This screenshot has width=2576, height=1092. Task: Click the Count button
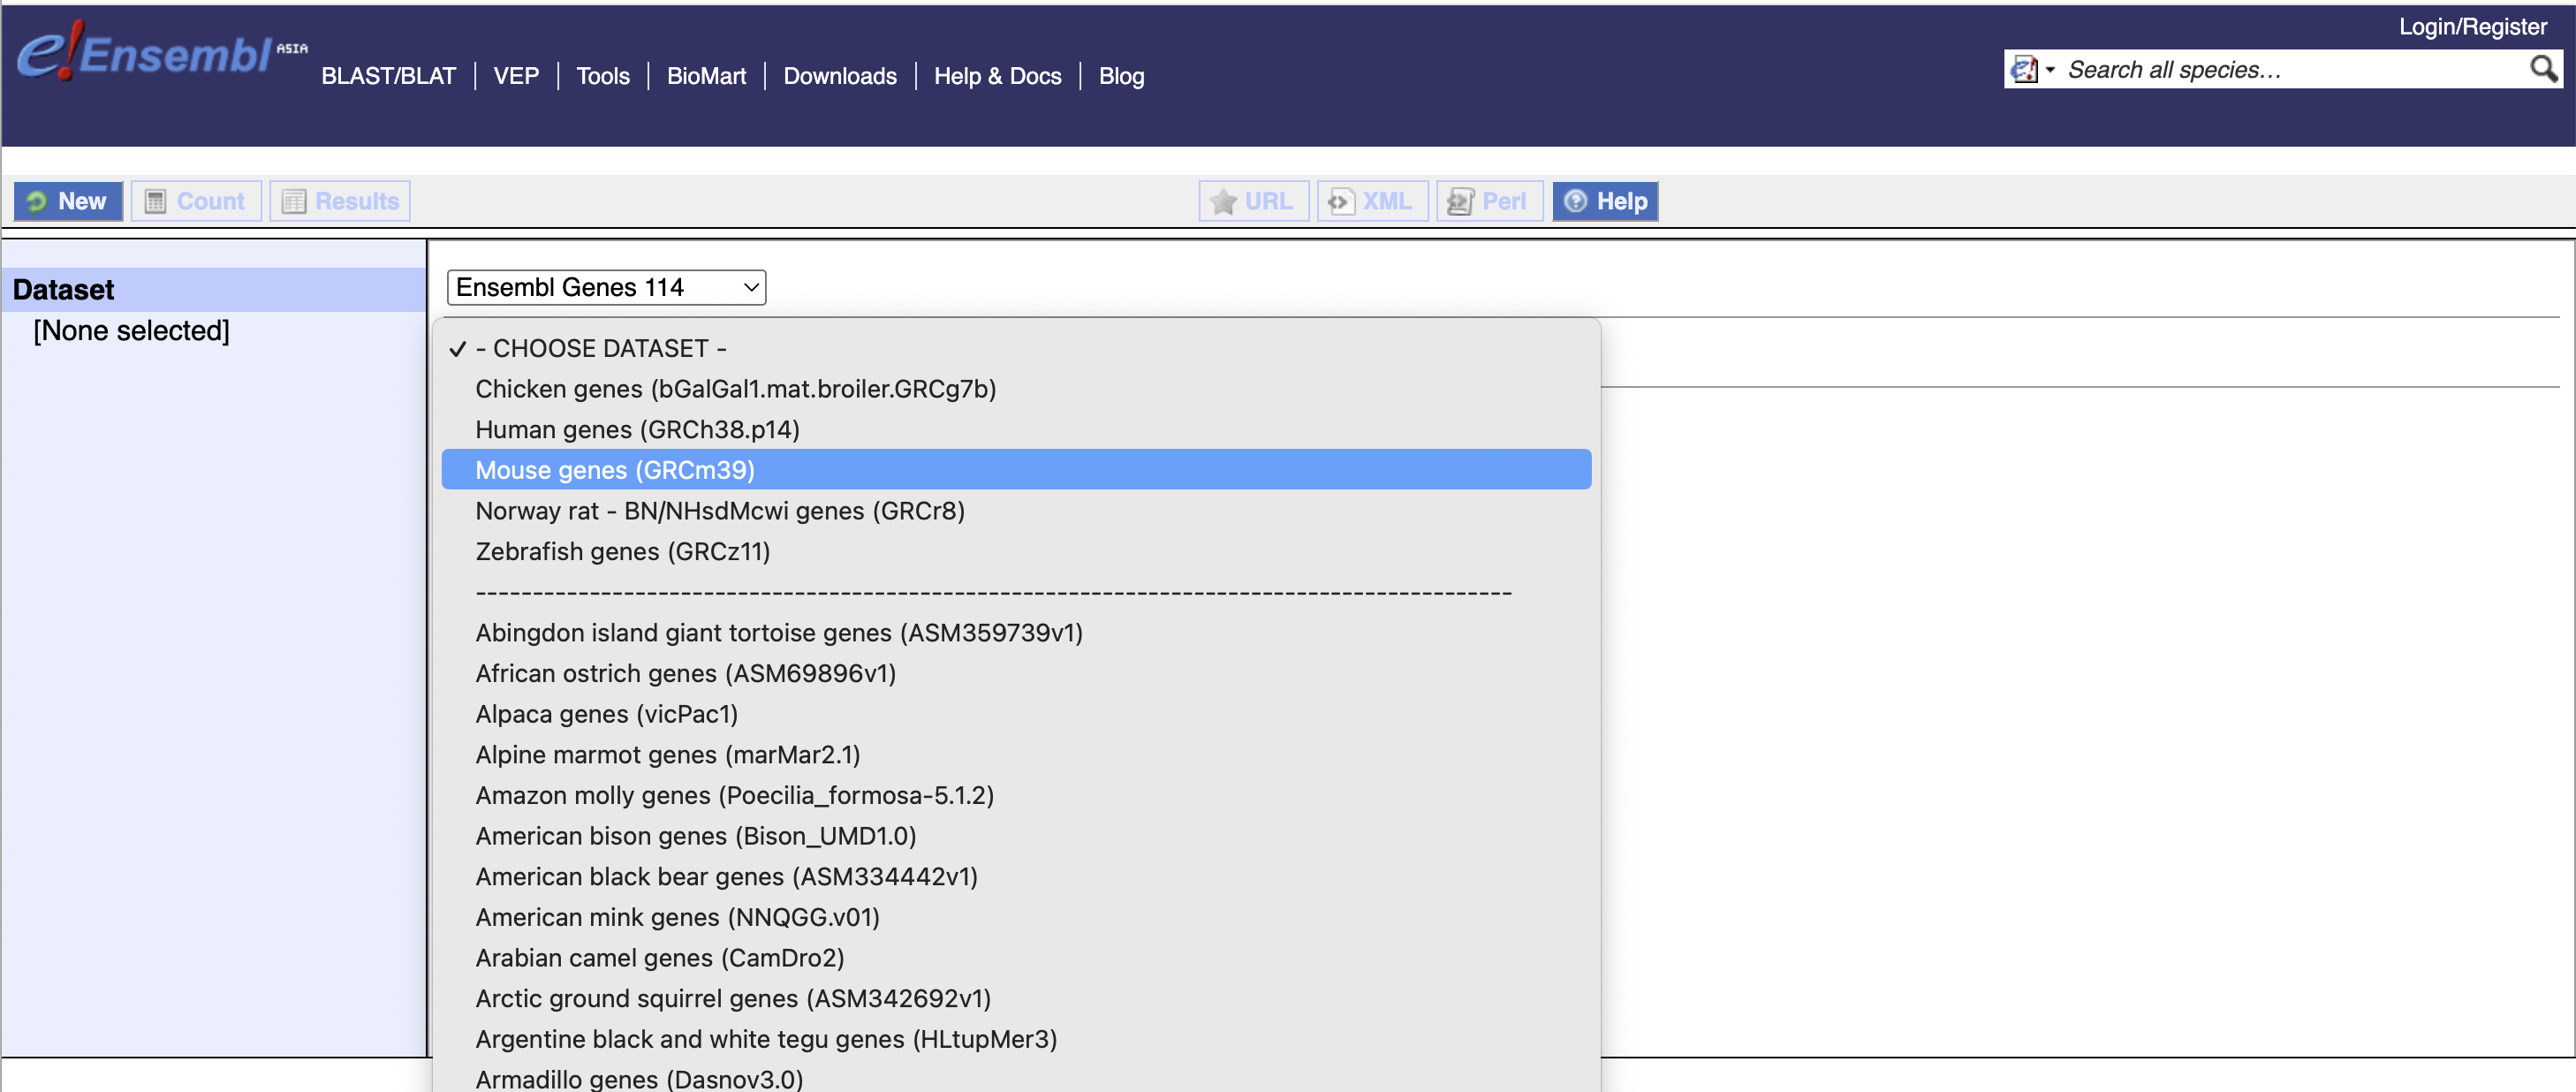pos(196,201)
